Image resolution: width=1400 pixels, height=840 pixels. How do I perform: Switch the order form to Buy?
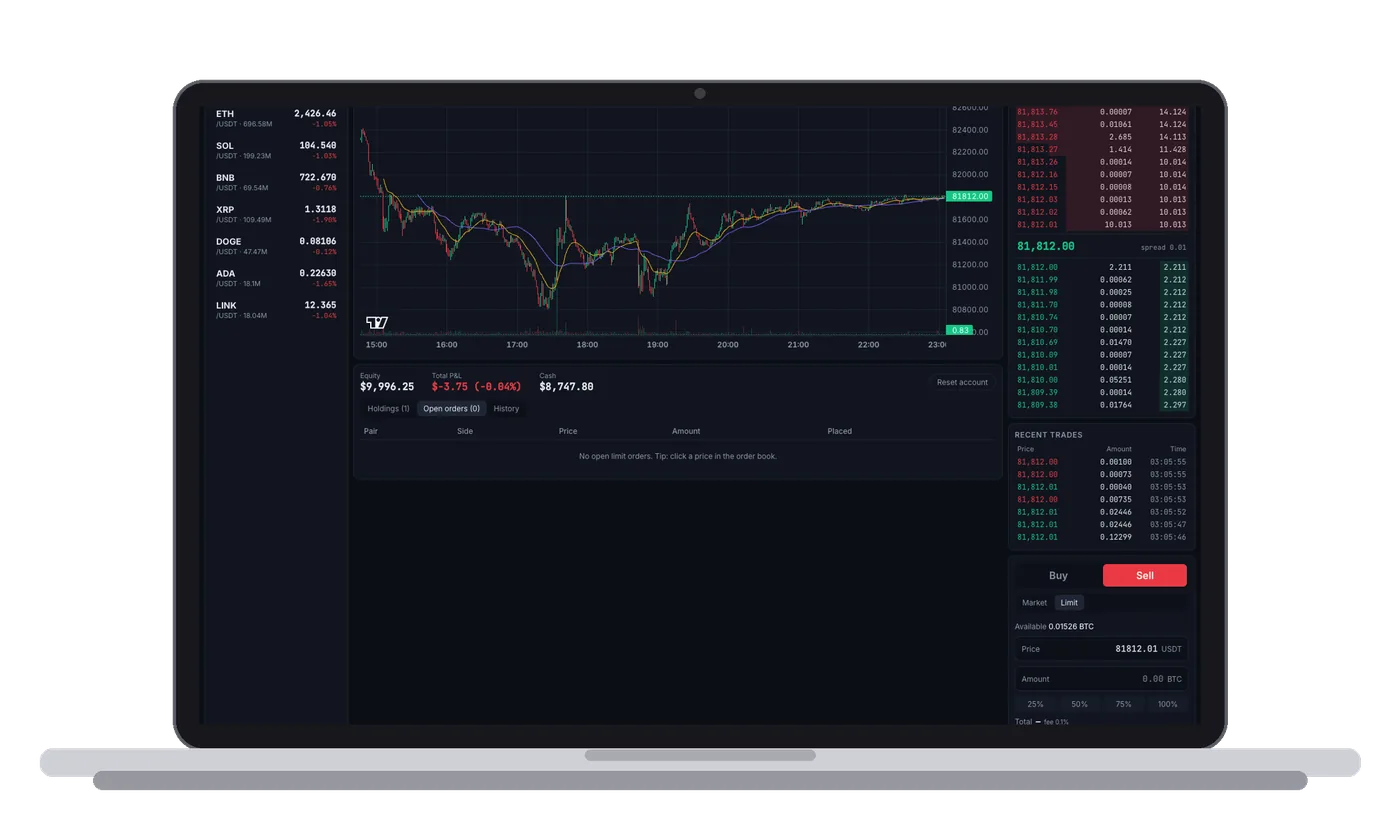[x=1058, y=575]
